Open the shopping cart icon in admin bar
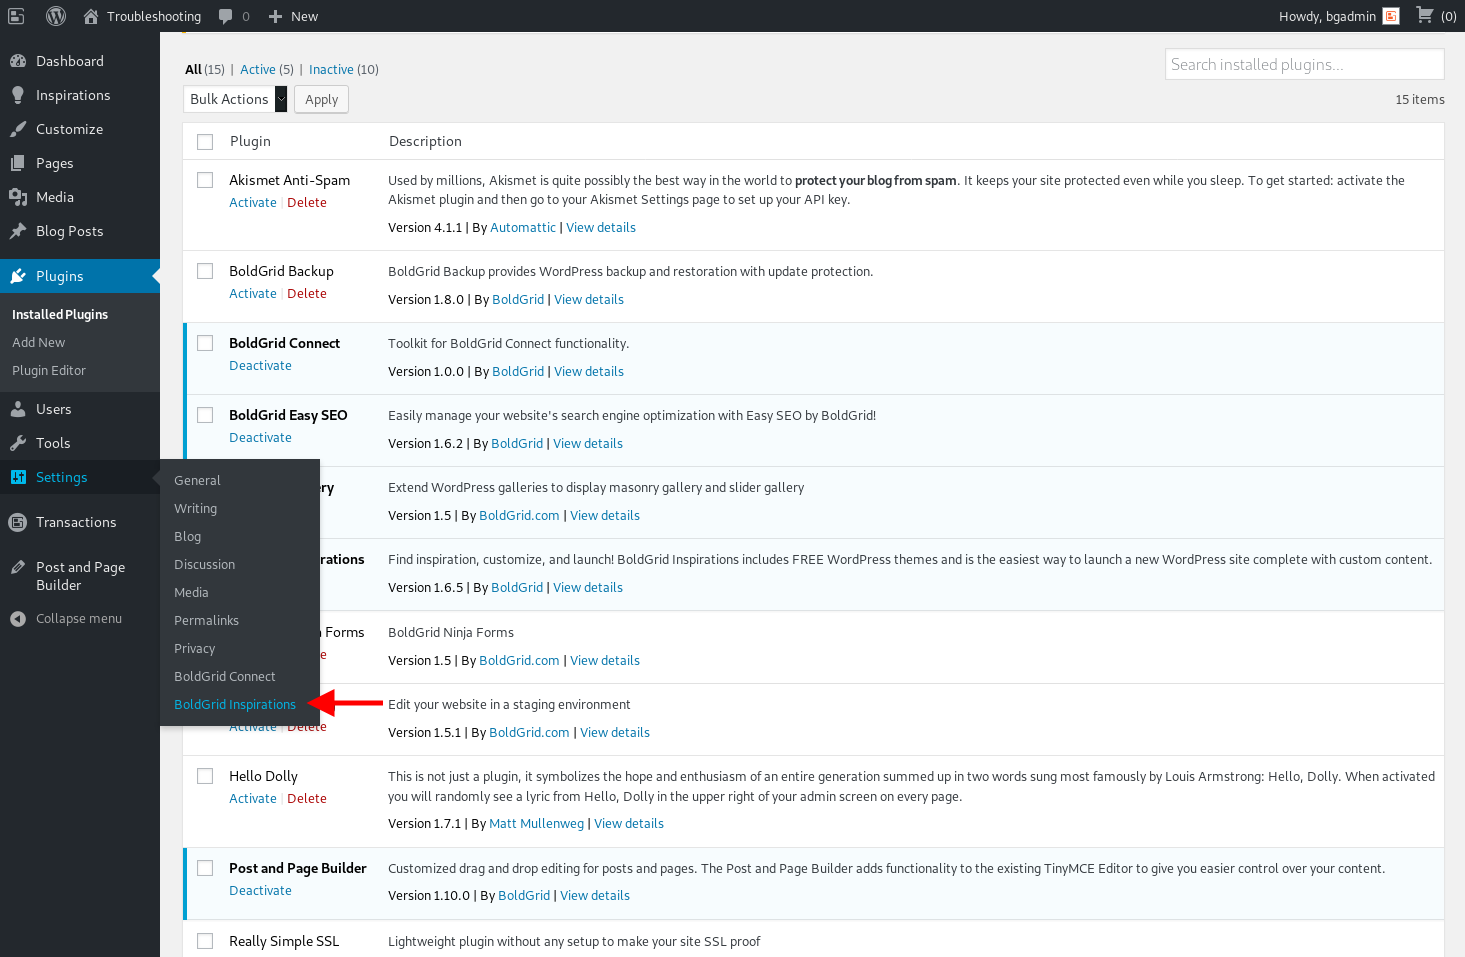The height and width of the screenshot is (957, 1465). point(1424,15)
